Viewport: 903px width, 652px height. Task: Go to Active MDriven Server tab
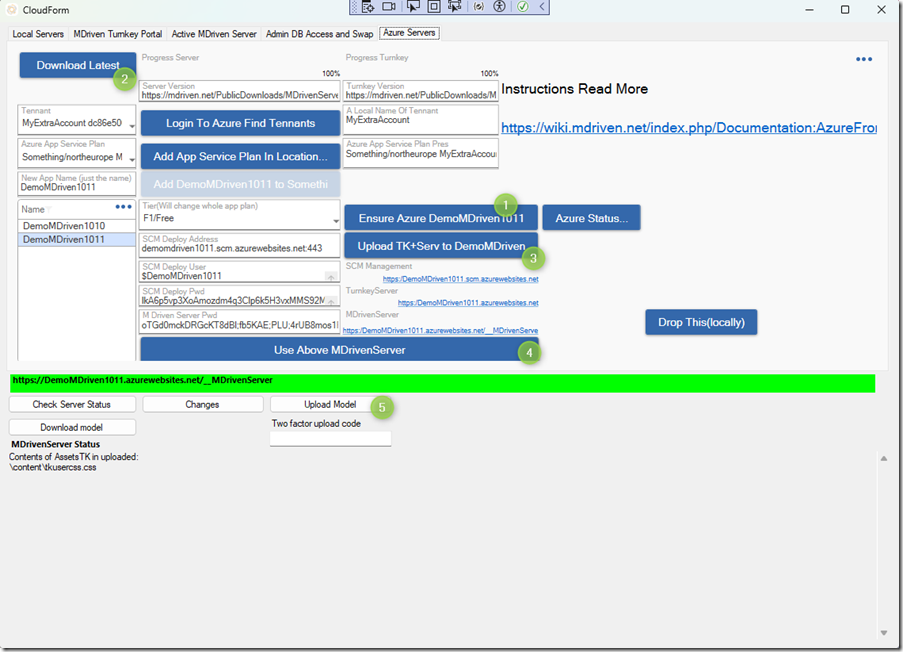(214, 34)
